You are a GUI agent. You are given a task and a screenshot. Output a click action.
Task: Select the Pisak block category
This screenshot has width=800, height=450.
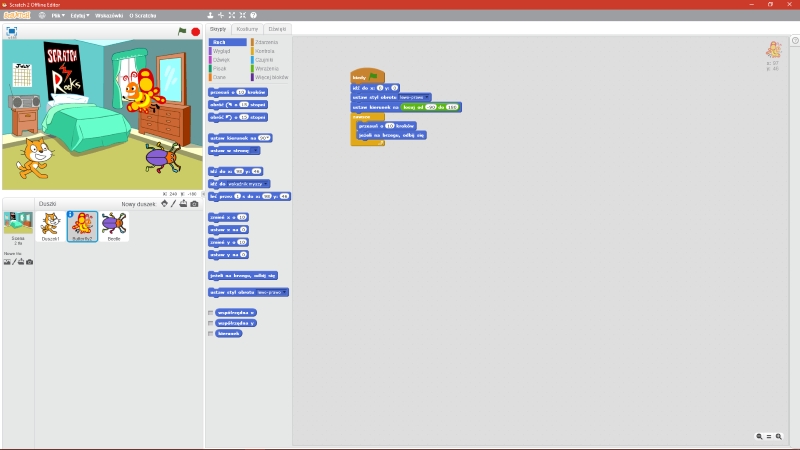219,68
